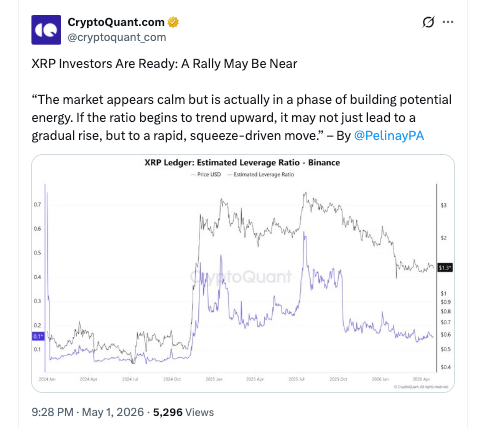Screen dimensions: 482x428
Task: Select the XRP Investors Are Ready headline
Action: tap(164, 64)
